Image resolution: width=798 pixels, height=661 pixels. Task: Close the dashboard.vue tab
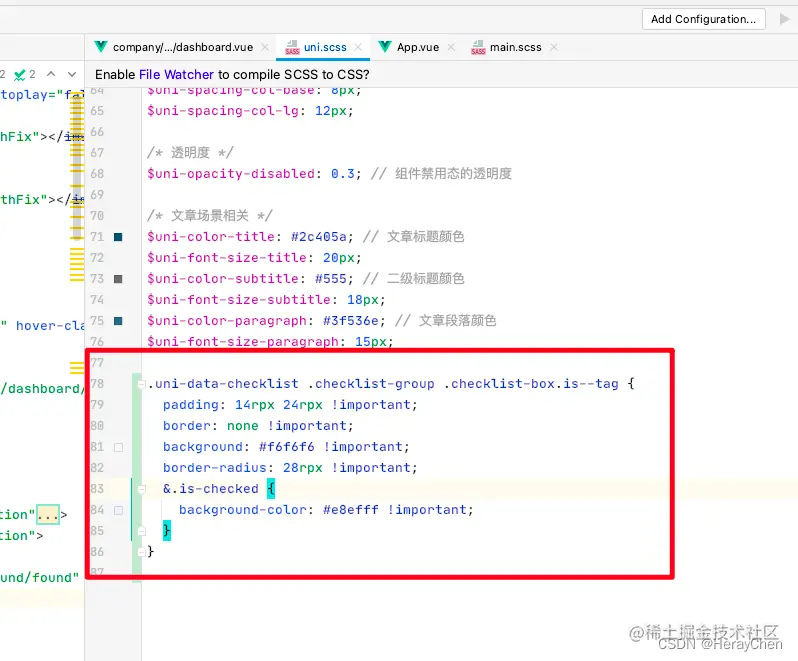pyautogui.click(x=265, y=47)
